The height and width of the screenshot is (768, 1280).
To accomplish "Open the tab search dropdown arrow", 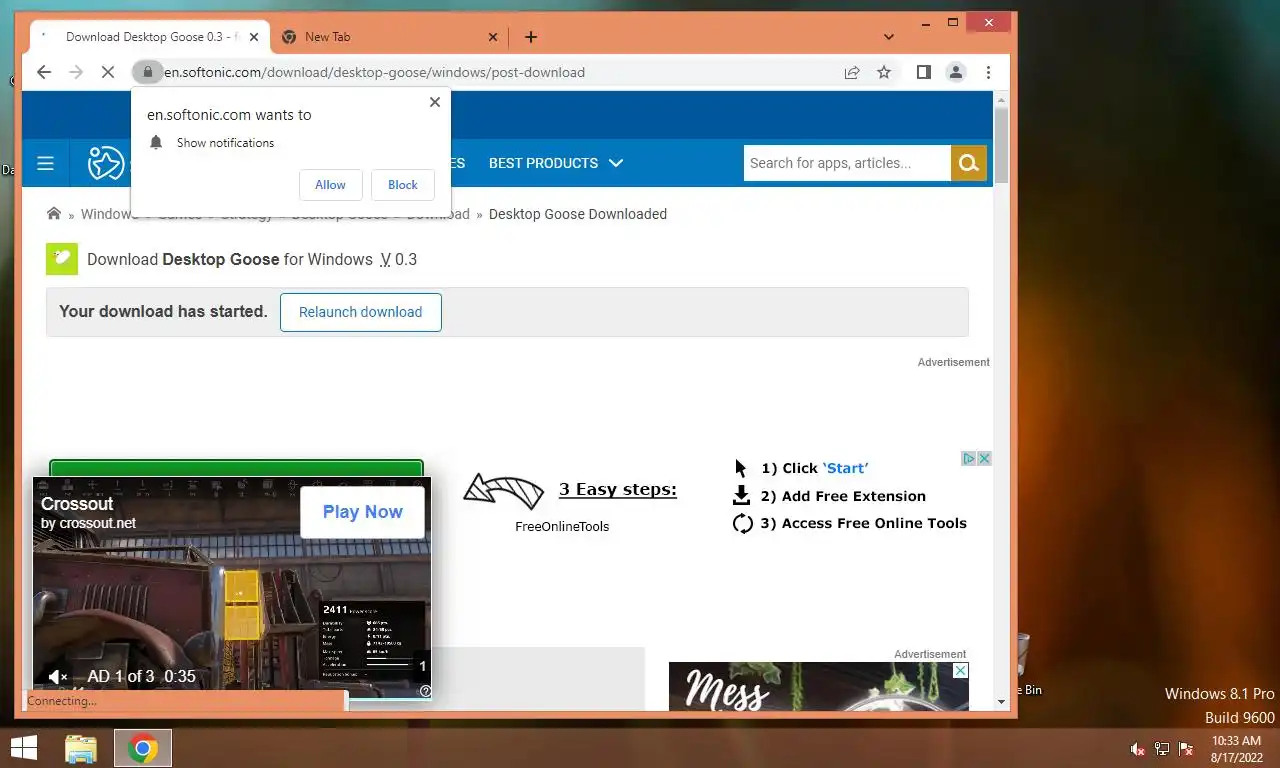I will (889, 37).
